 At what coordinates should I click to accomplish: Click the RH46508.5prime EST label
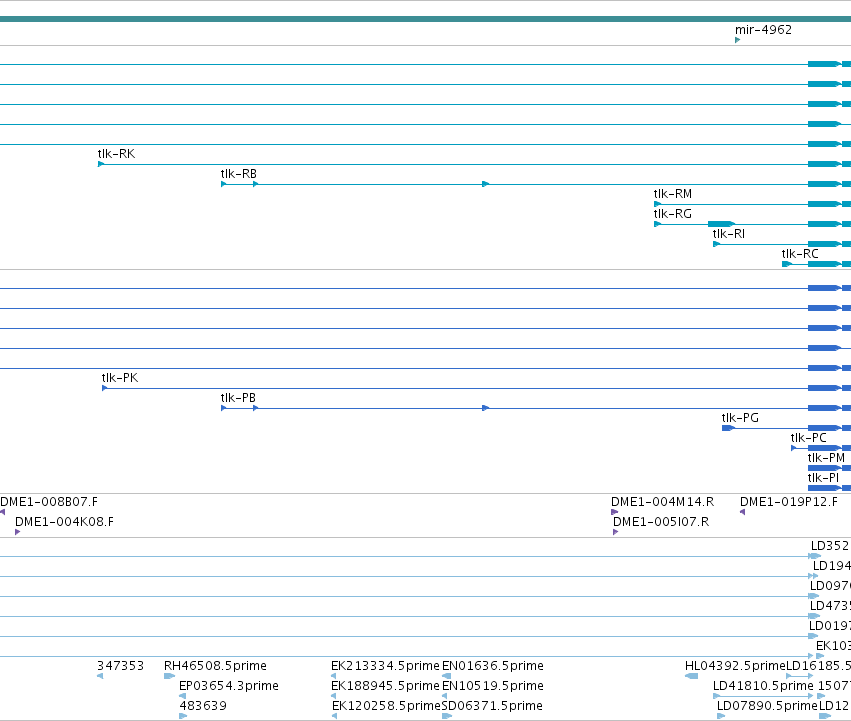coord(215,666)
